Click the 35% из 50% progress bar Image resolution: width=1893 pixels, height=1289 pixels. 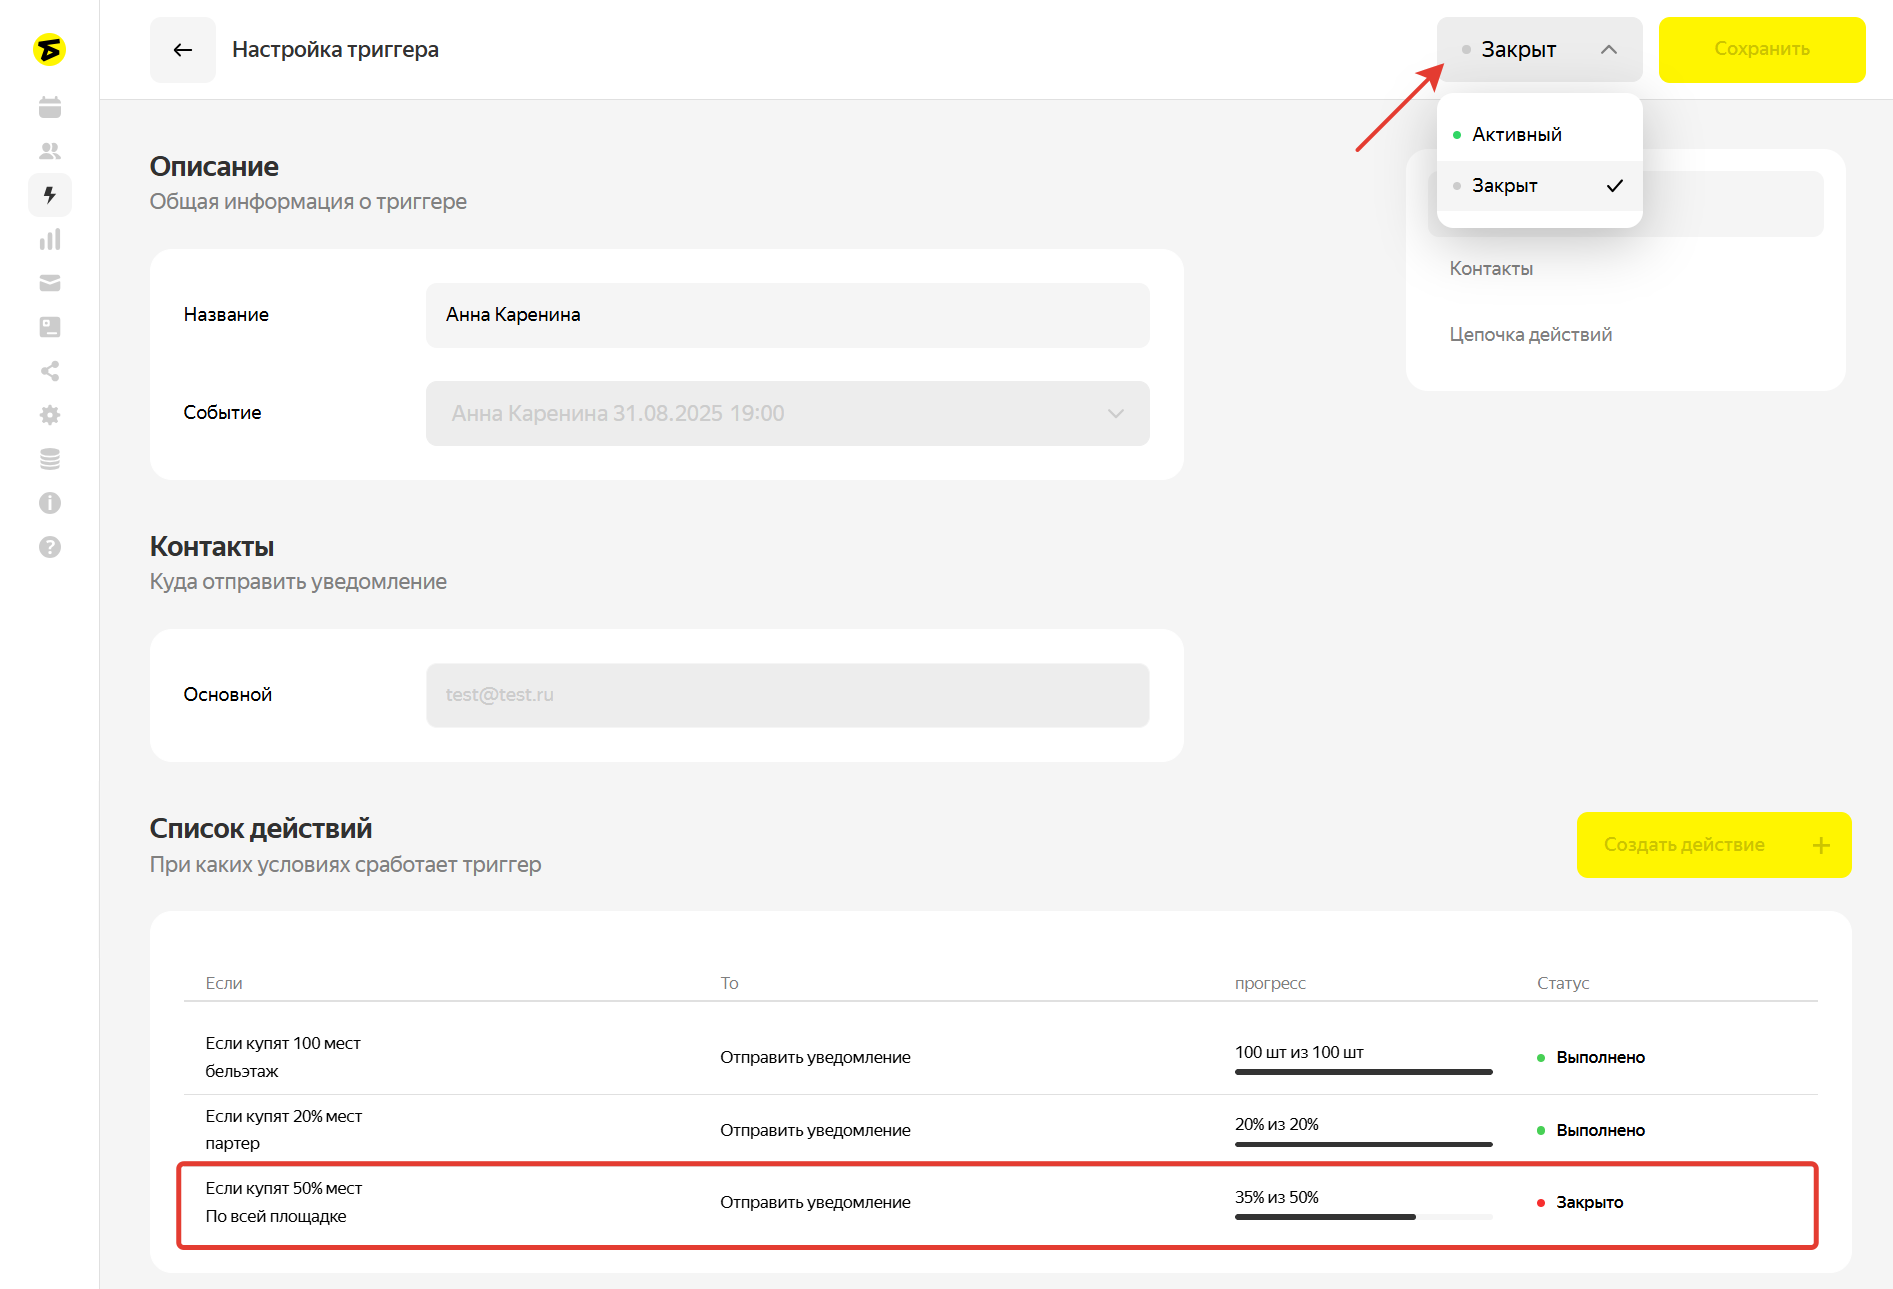1363,1217
